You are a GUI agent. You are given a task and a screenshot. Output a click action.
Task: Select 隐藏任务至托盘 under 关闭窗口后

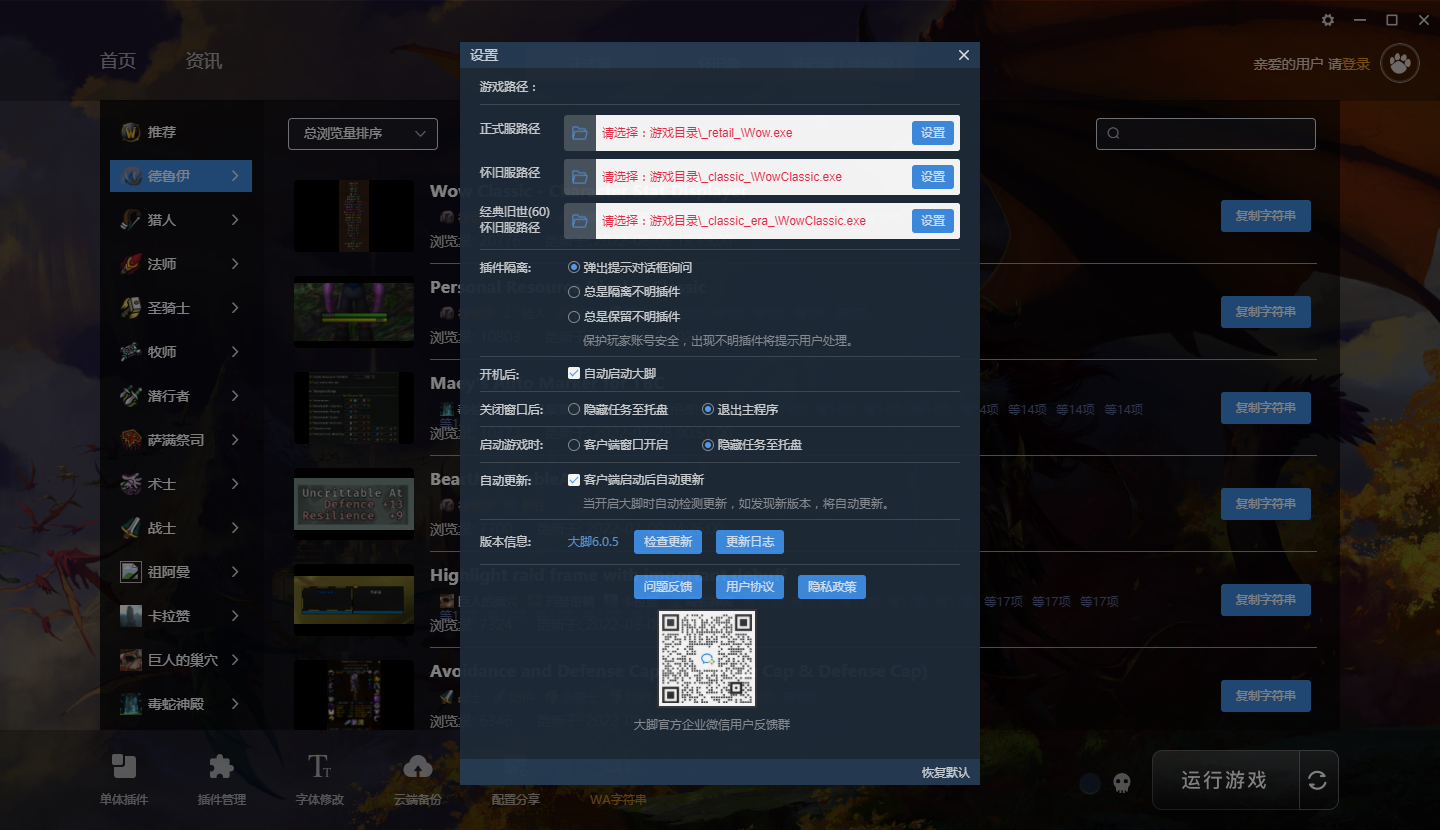[x=574, y=409]
